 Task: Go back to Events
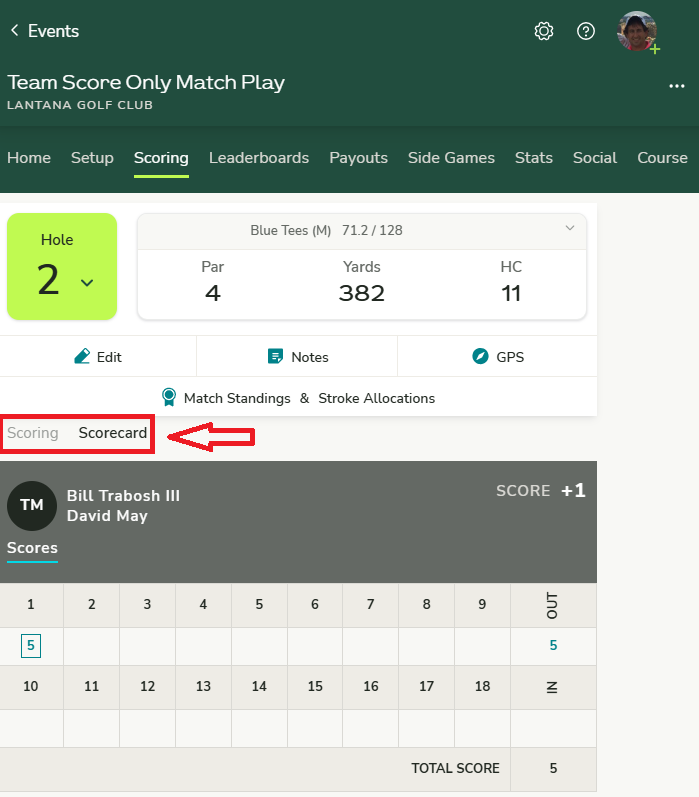(44, 31)
